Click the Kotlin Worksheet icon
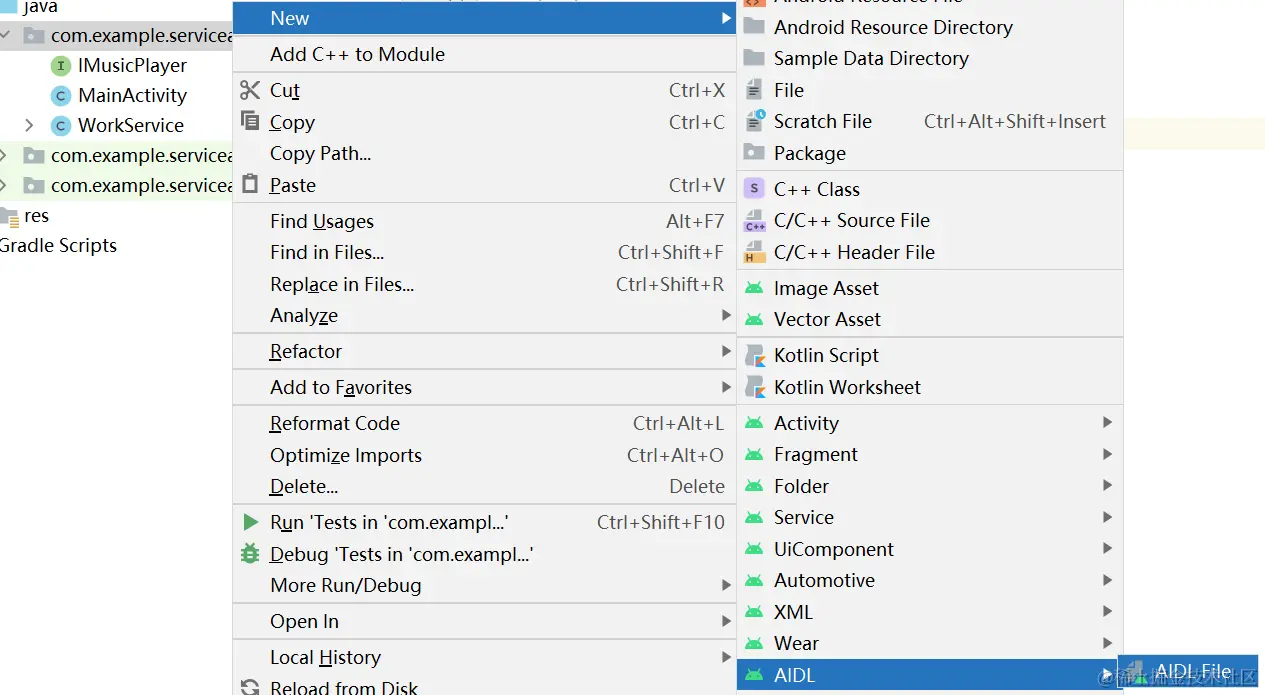1265x695 pixels. pos(755,387)
